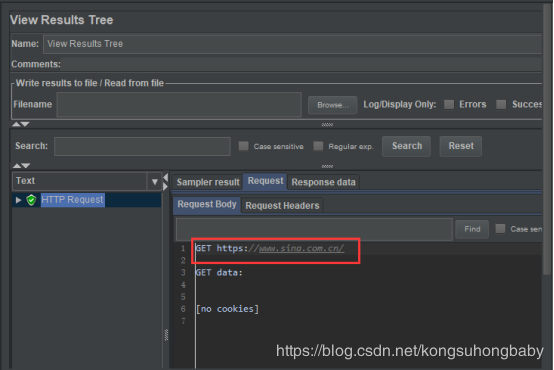
Task: Enable Regular exp. checkbox
Action: coord(318,146)
